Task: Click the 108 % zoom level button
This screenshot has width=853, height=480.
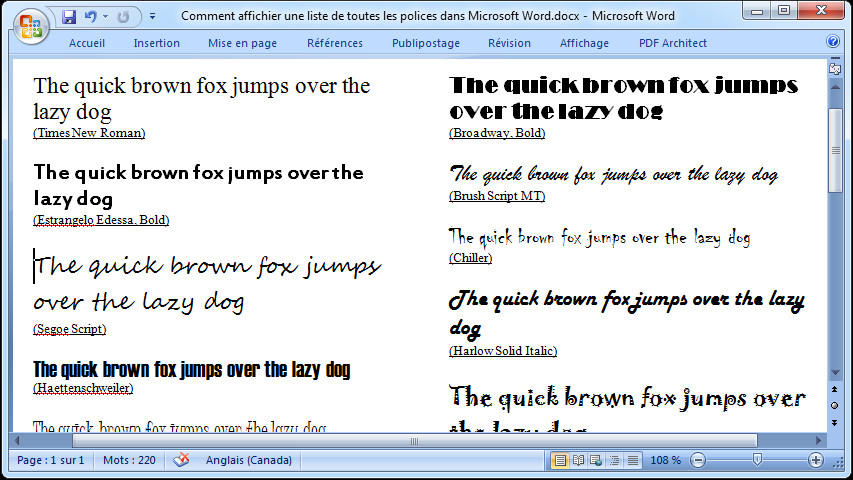Action: [x=665, y=460]
